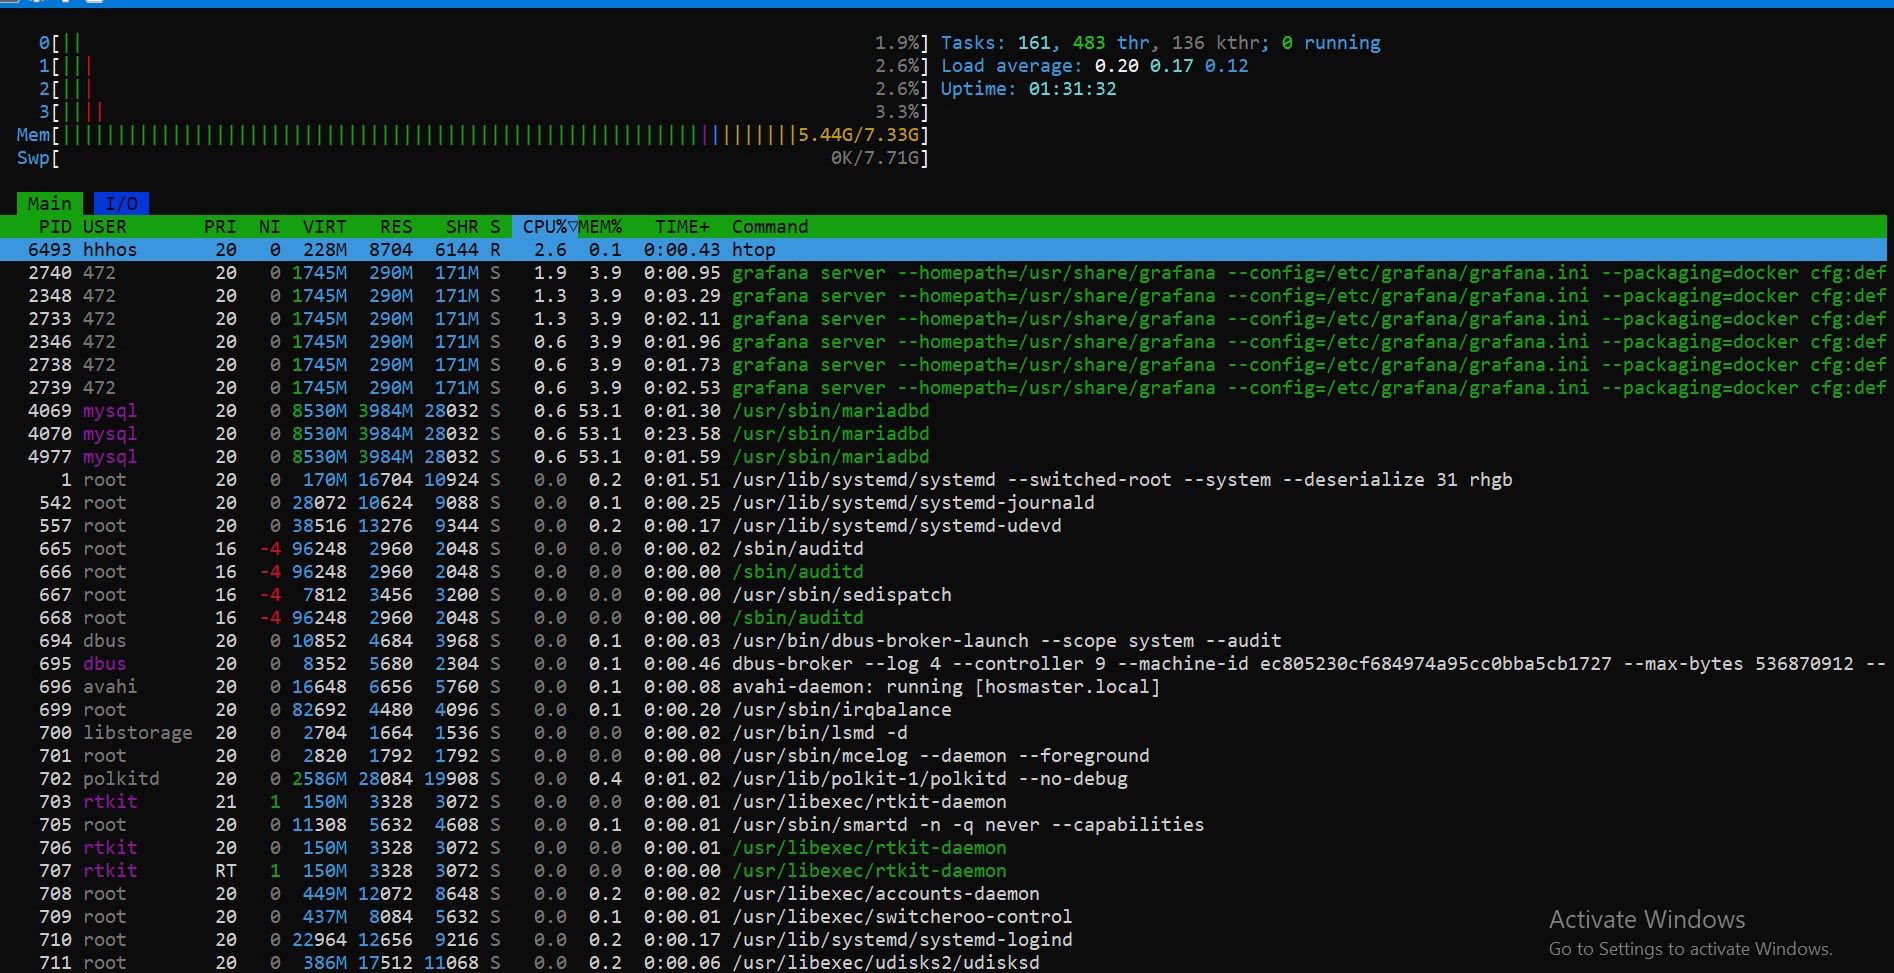Sort by the RES column header
The height and width of the screenshot is (973, 1894).
coord(396,227)
